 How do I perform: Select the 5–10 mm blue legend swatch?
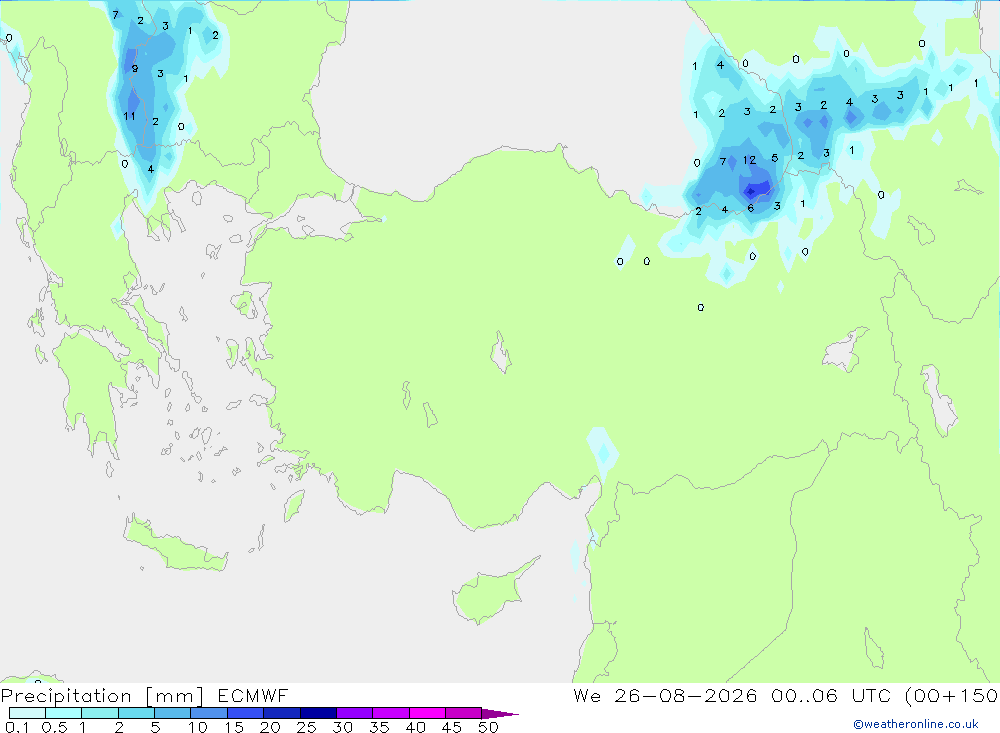tap(173, 713)
